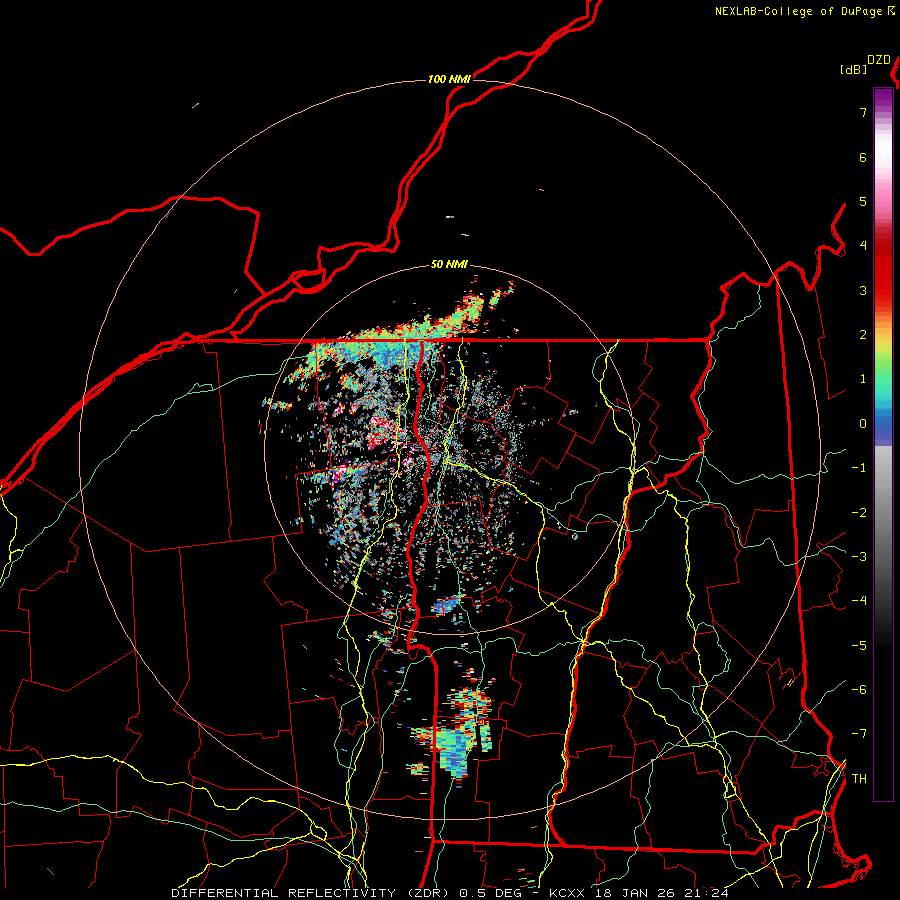Click the '21:24' timestamp in the caption
Viewport: 900px width, 900px height.
coord(706,893)
